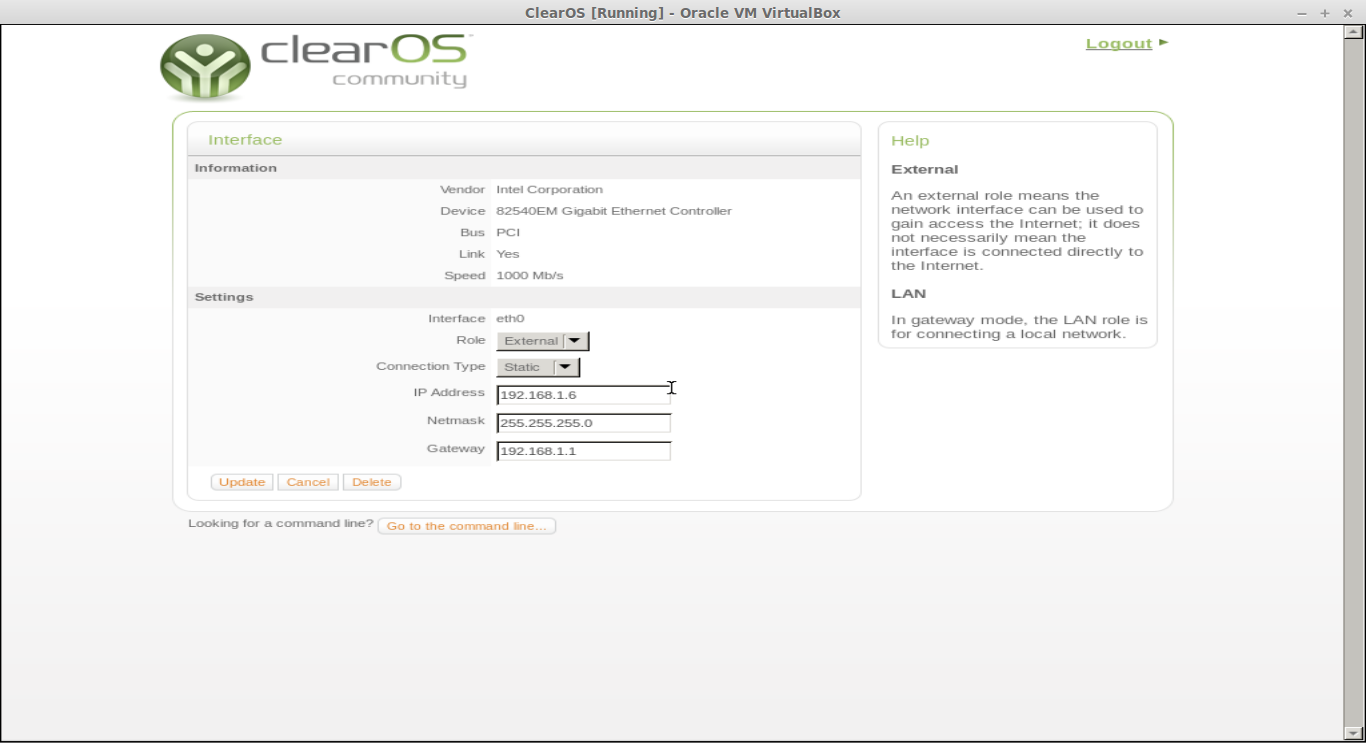Screen dimensions: 1366x743
Task: Click the External heading in Help
Action: pos(925,169)
